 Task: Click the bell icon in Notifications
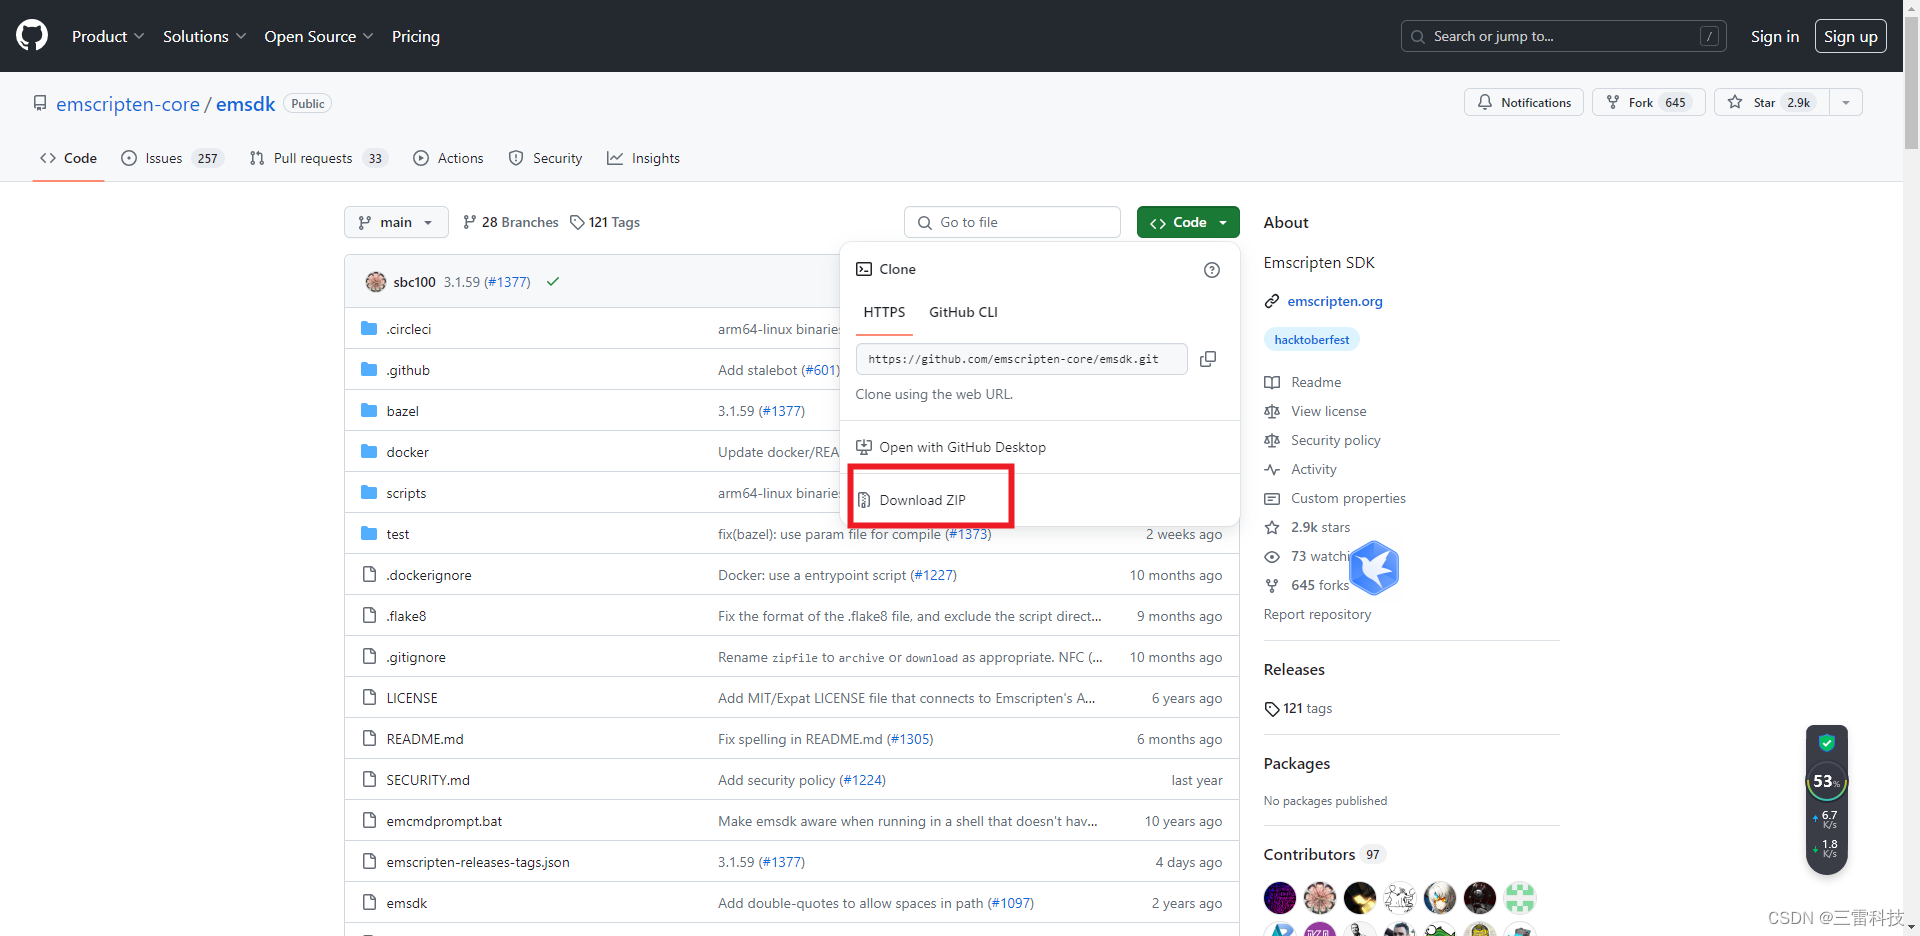point(1485,102)
